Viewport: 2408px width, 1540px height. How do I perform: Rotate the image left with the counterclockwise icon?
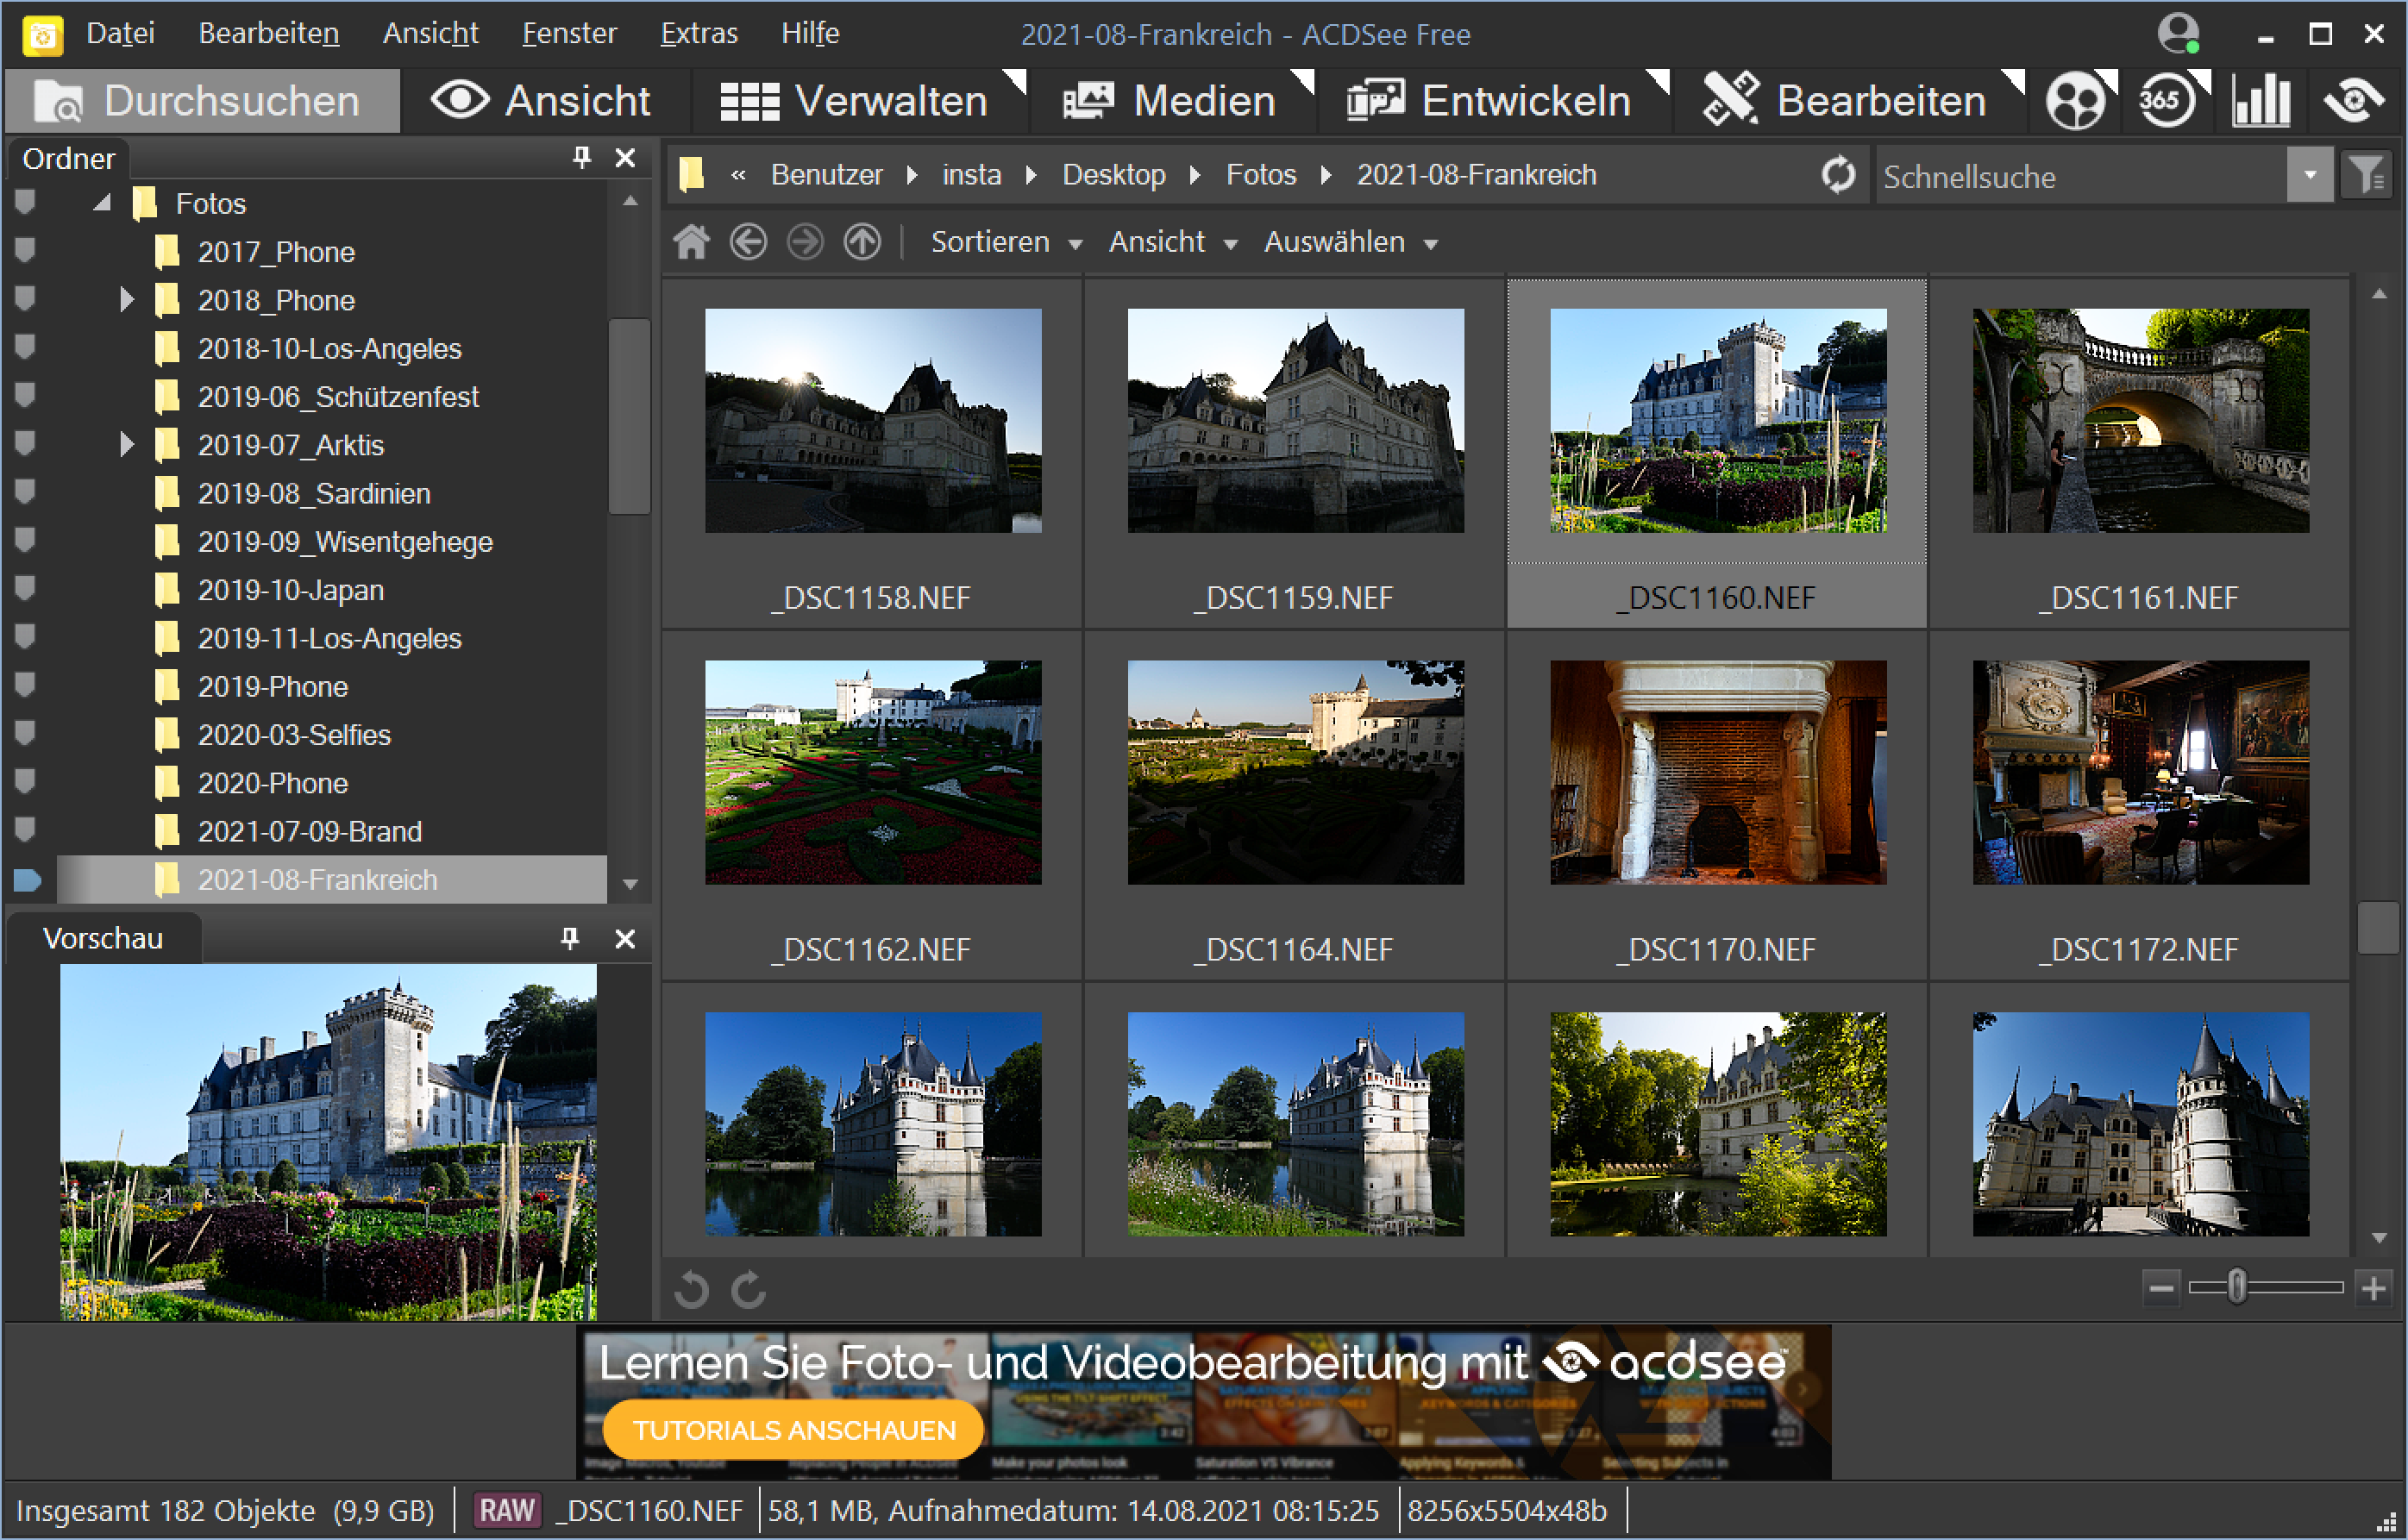(x=691, y=1290)
